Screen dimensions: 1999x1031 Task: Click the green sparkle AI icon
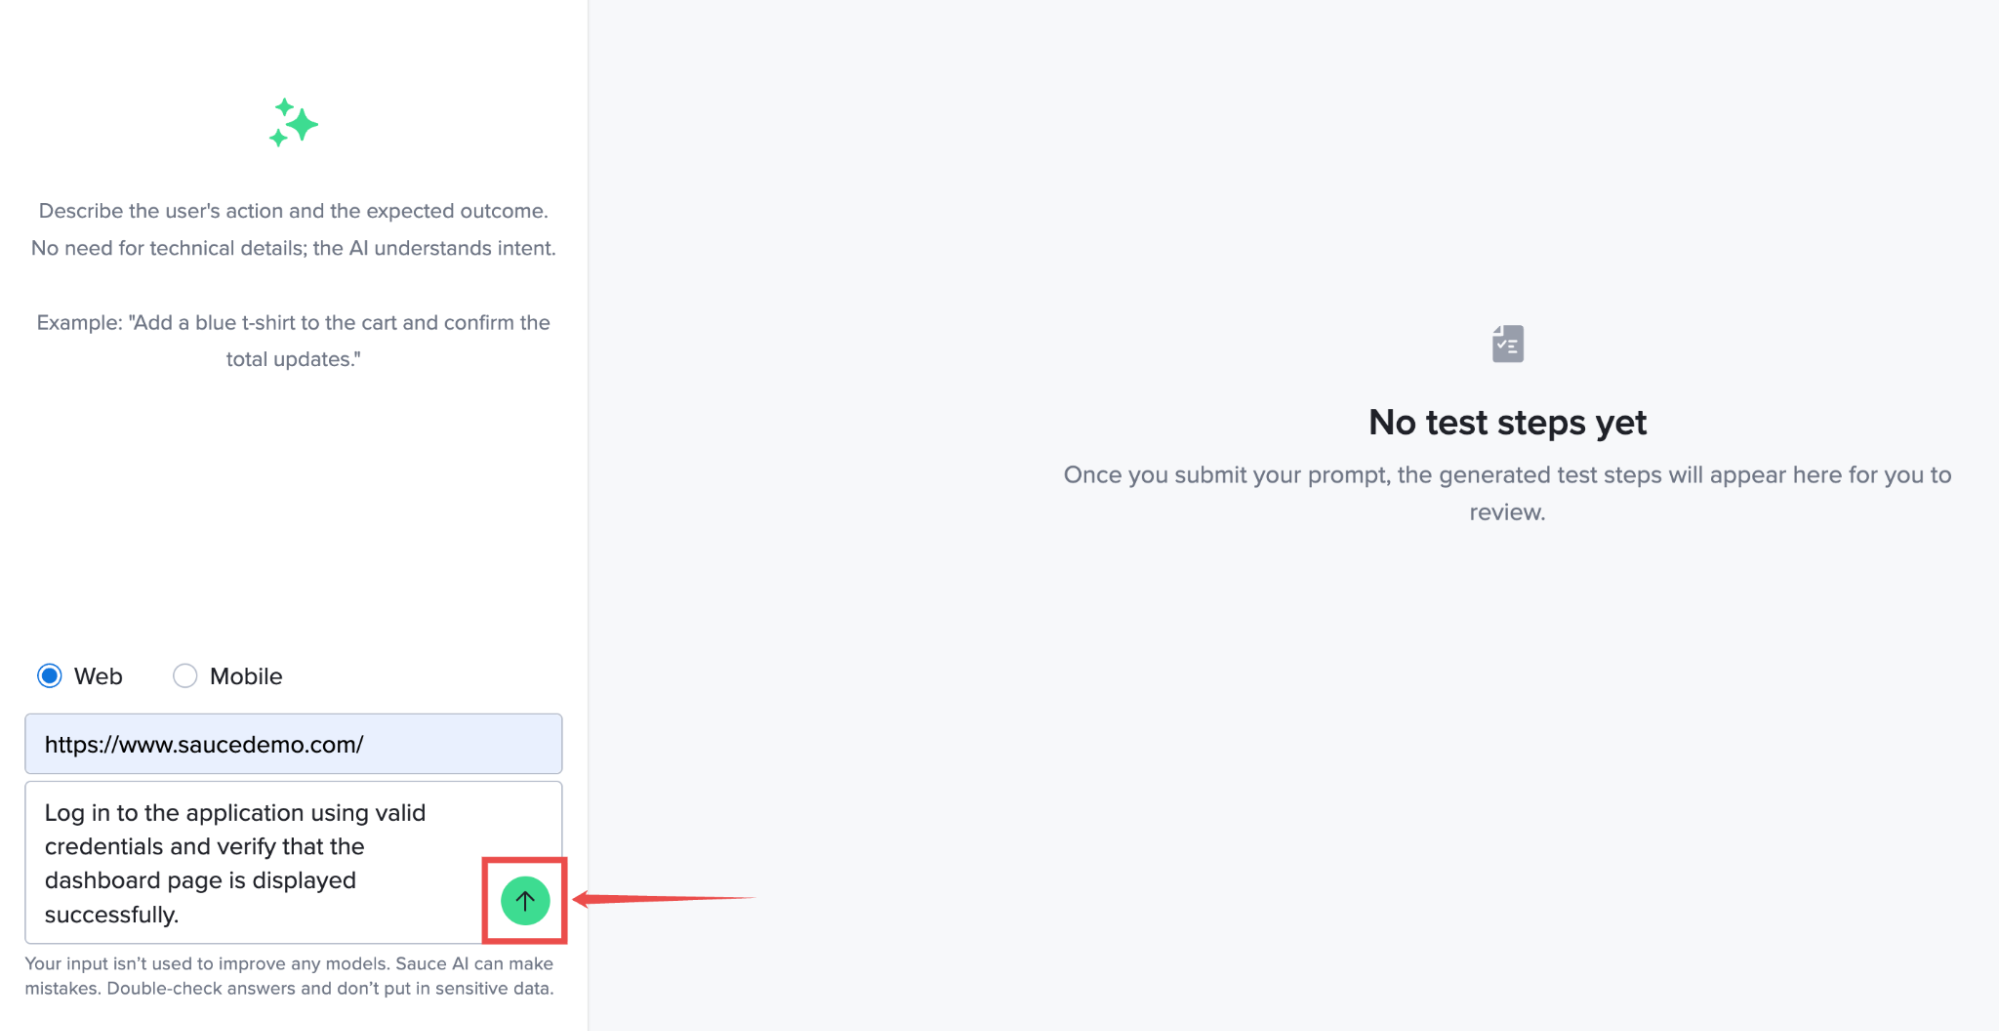click(x=293, y=123)
